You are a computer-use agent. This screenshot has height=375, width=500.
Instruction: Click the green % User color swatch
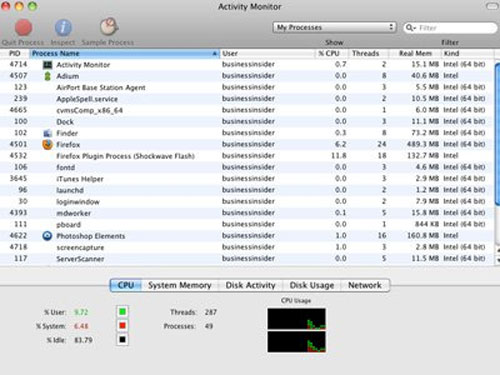click(122, 312)
